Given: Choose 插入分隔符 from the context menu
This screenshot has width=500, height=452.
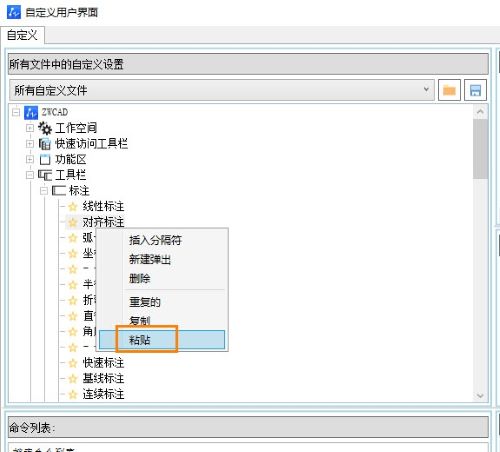Looking at the screenshot, I should point(155,240).
